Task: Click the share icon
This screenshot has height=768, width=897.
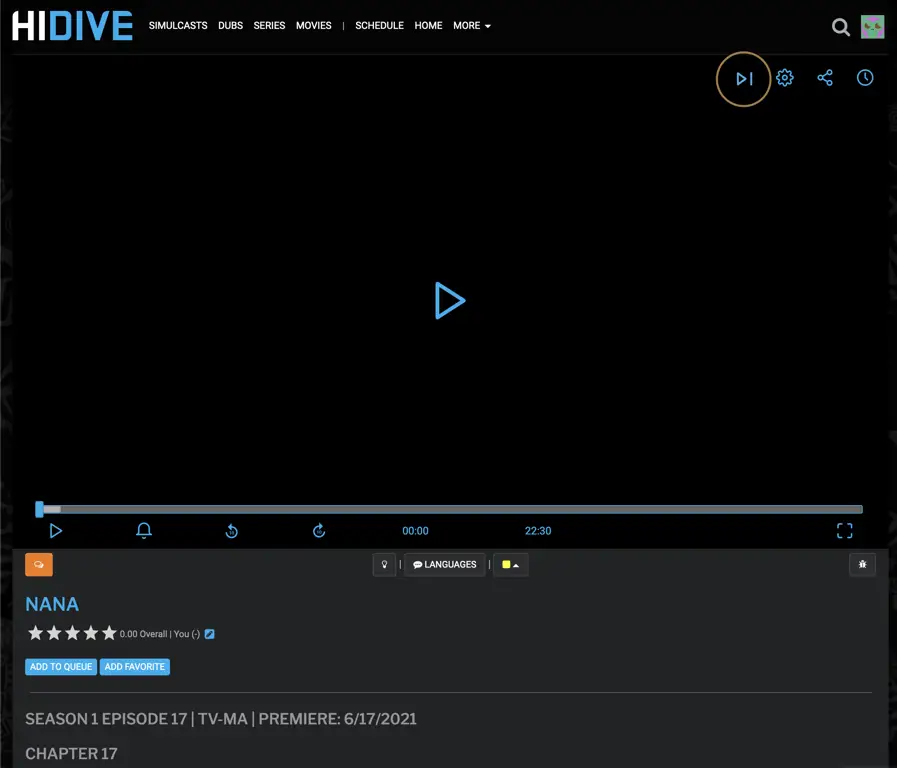Action: 825,78
